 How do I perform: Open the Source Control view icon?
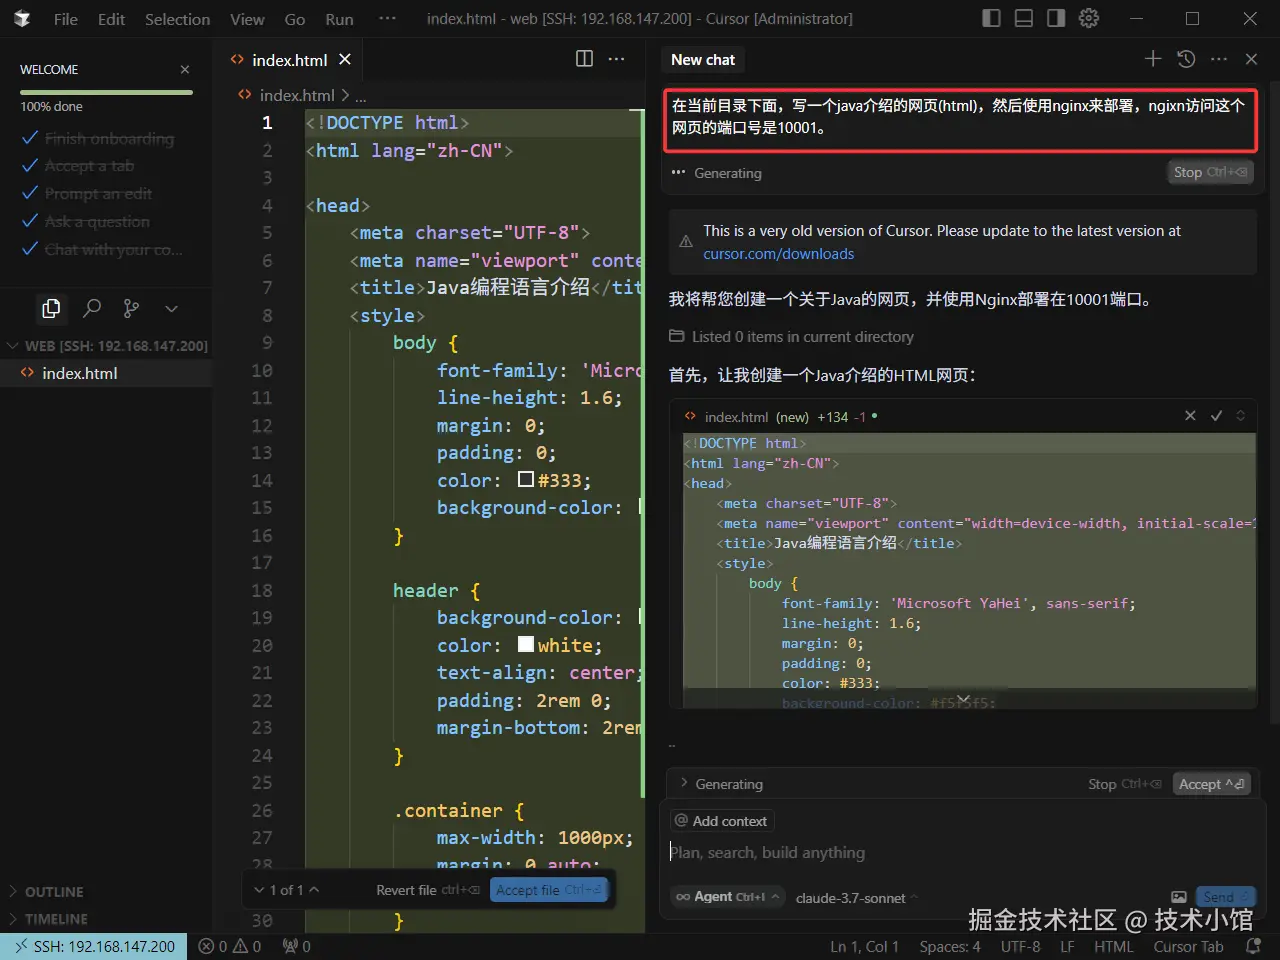coord(131,308)
